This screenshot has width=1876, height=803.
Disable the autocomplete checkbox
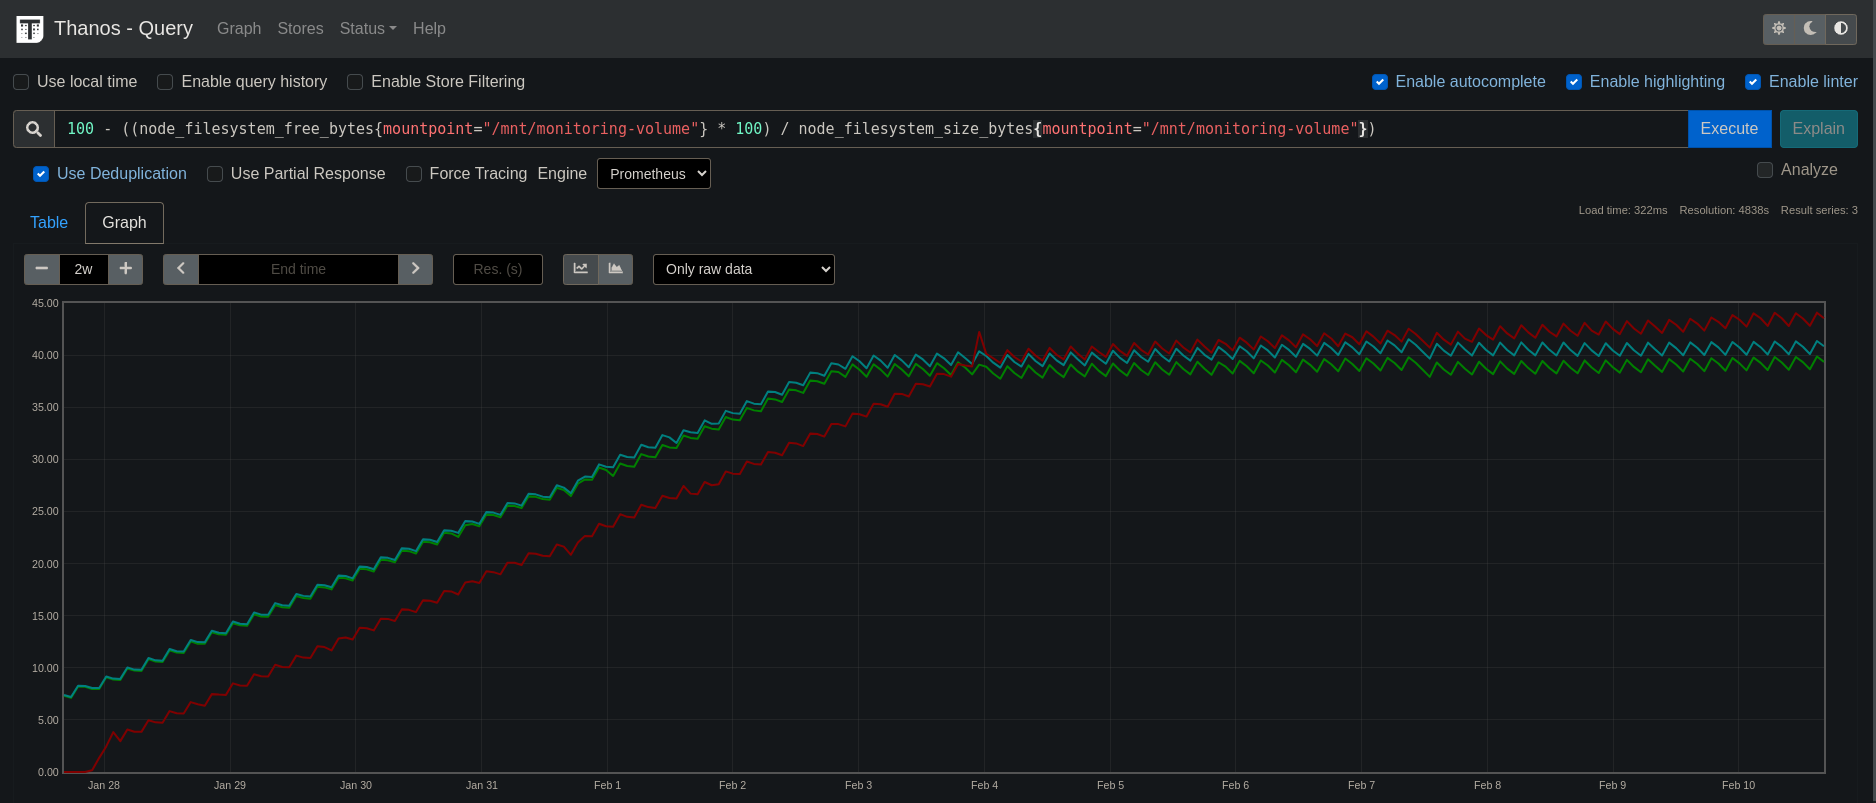[x=1380, y=82]
